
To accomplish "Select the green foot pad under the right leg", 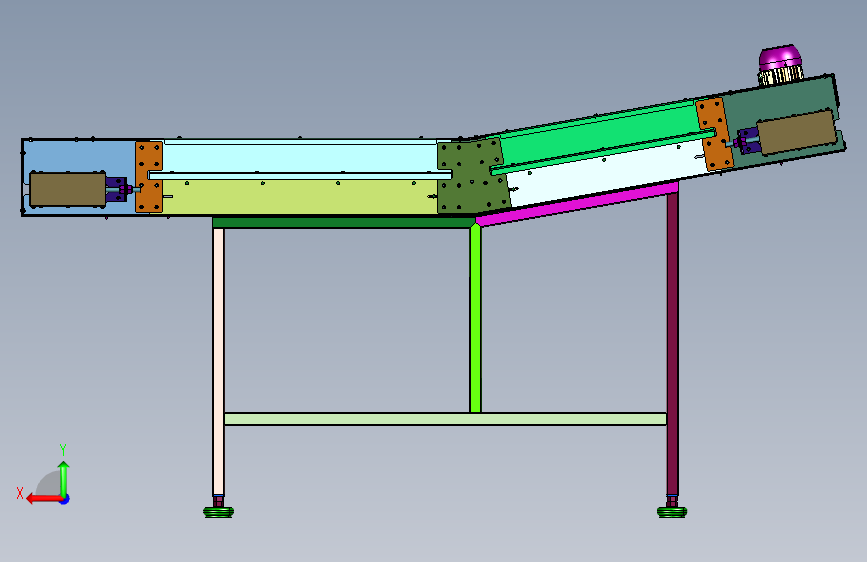I will [x=672, y=512].
